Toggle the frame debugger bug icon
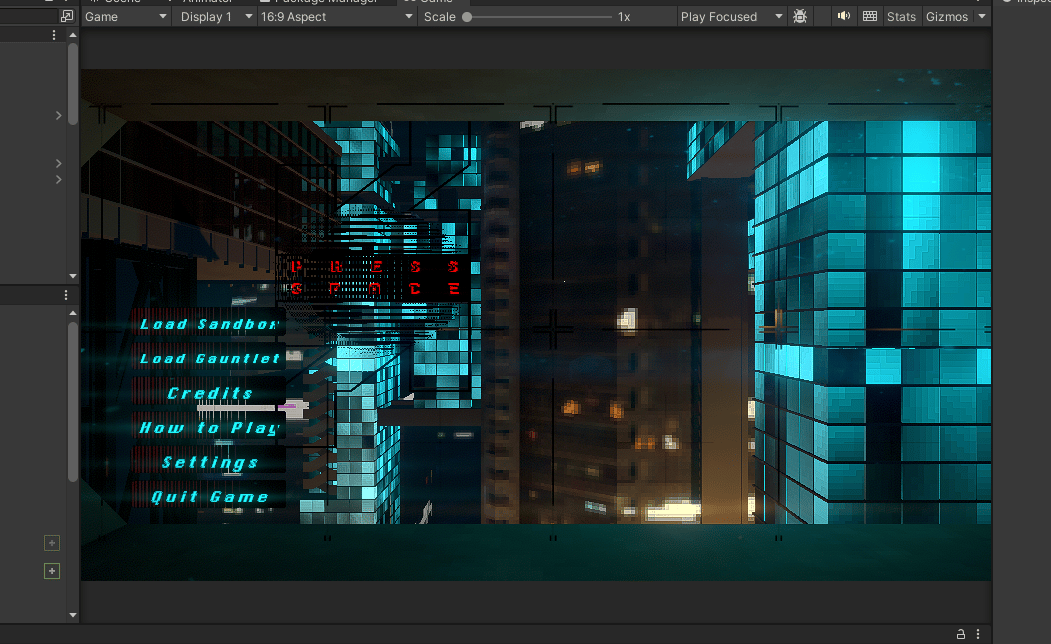The image size is (1051, 644). [800, 17]
